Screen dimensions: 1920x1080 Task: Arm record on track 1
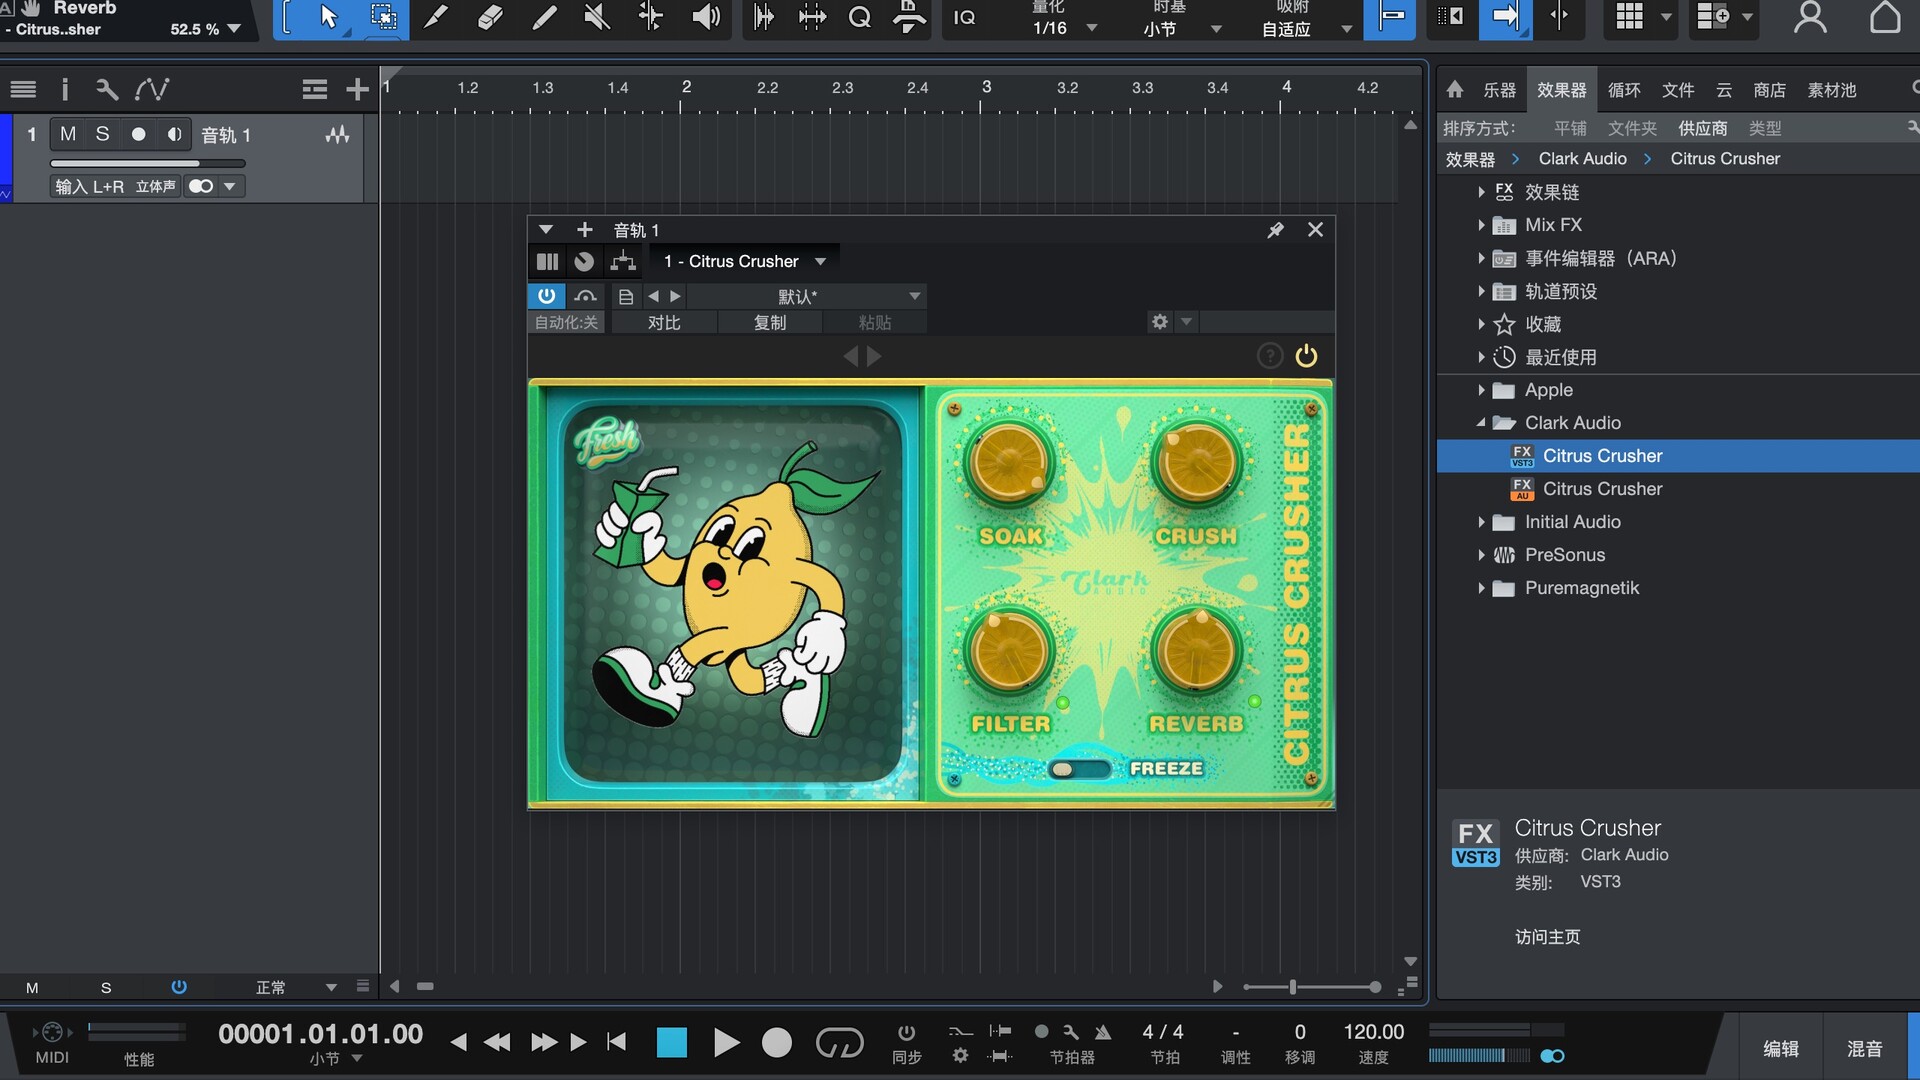pos(139,134)
